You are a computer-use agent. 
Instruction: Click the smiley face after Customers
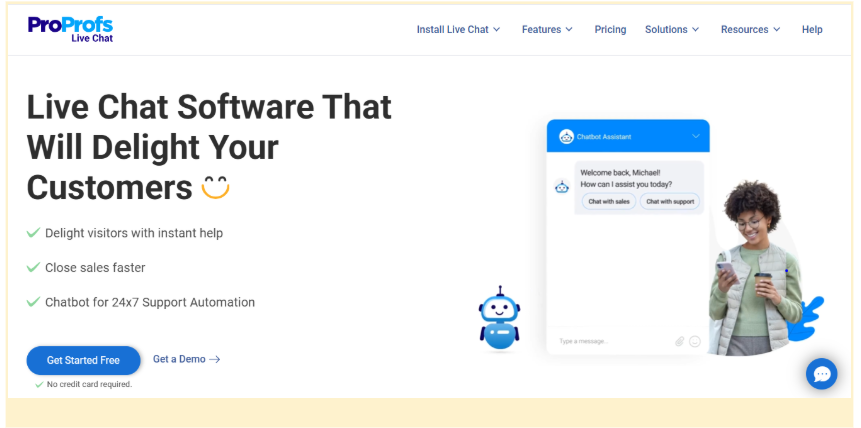[x=215, y=187]
